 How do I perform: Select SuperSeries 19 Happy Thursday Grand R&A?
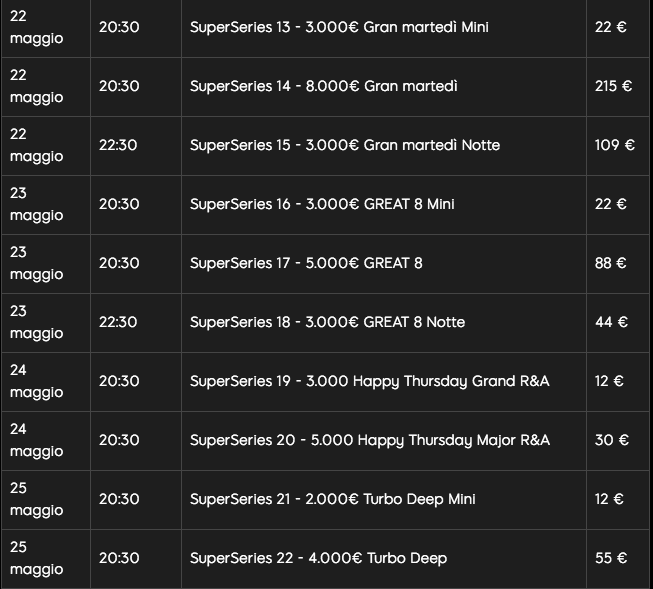click(x=369, y=382)
